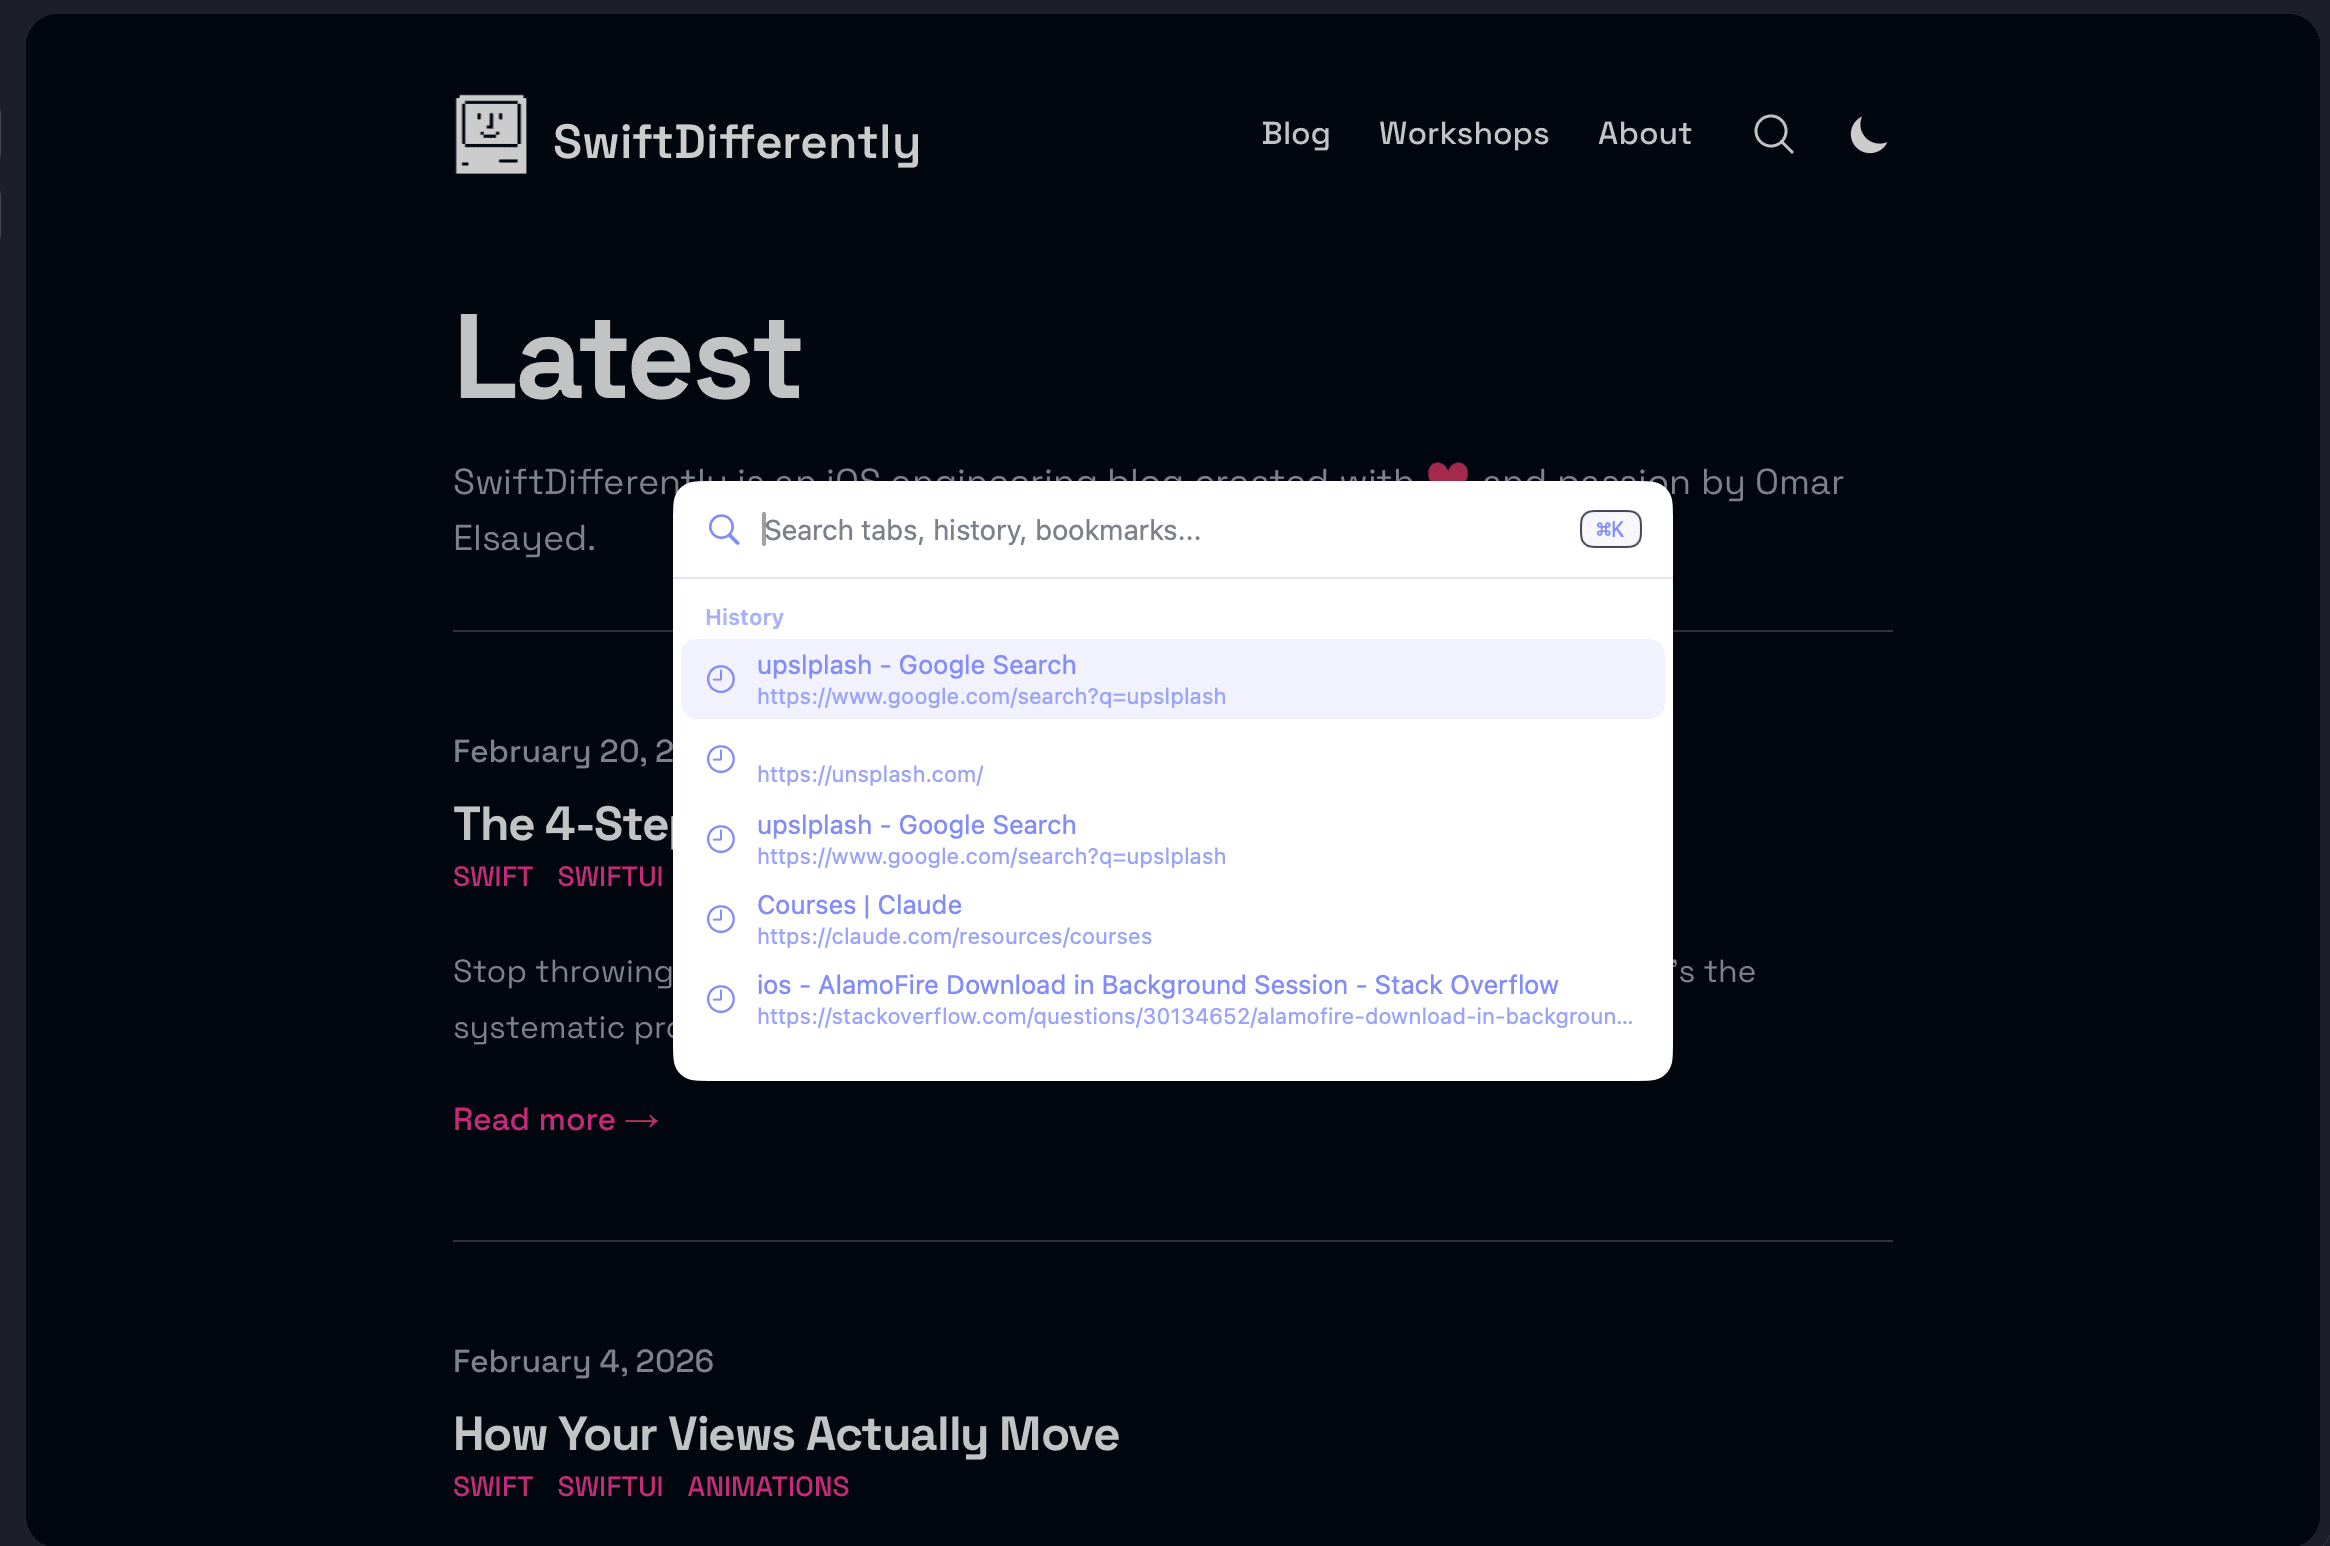Click clock icon of highlighted history item
The image size is (2330, 1546).
coord(721,679)
